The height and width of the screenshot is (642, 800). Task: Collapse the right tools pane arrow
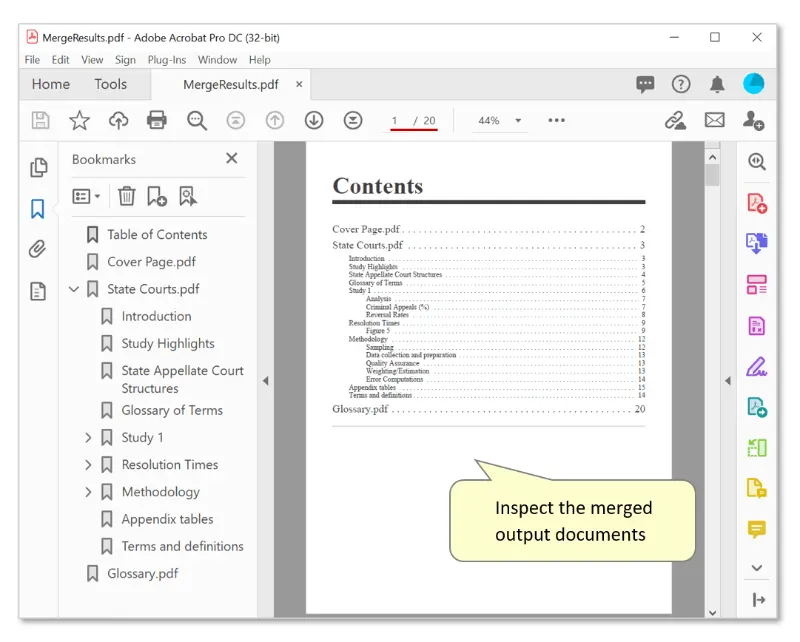coord(727,381)
